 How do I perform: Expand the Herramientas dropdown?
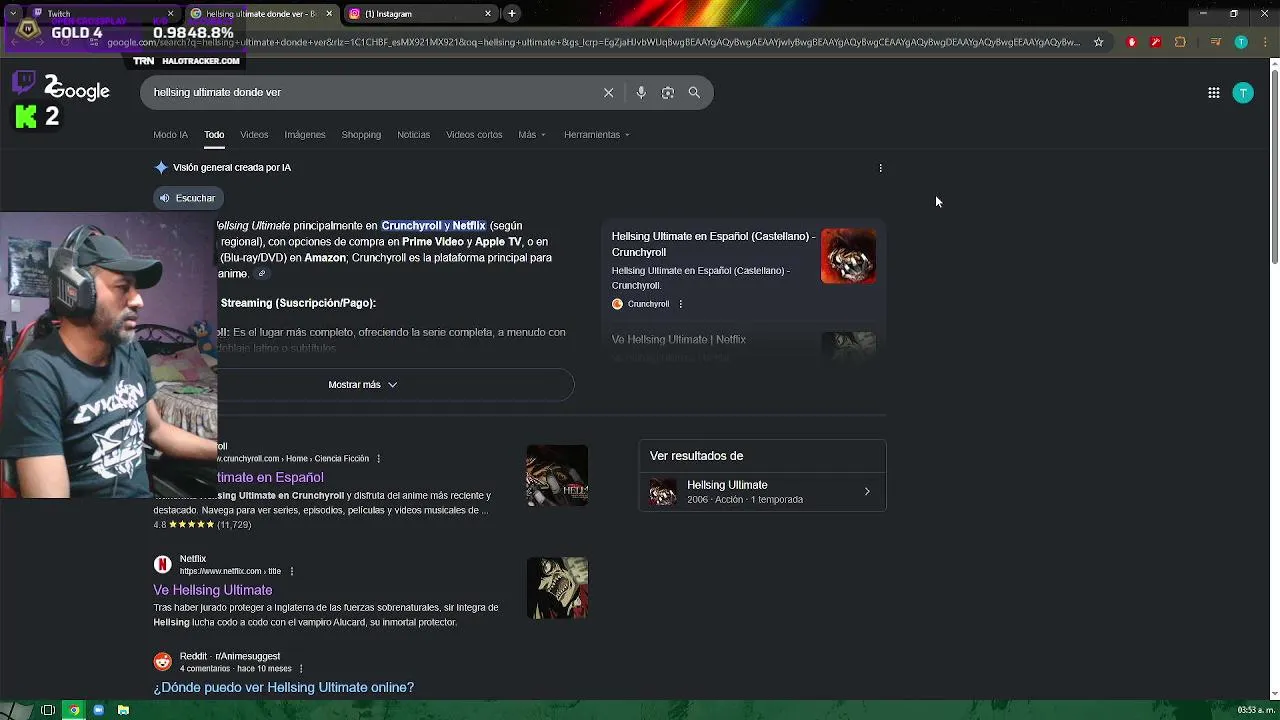(597, 135)
